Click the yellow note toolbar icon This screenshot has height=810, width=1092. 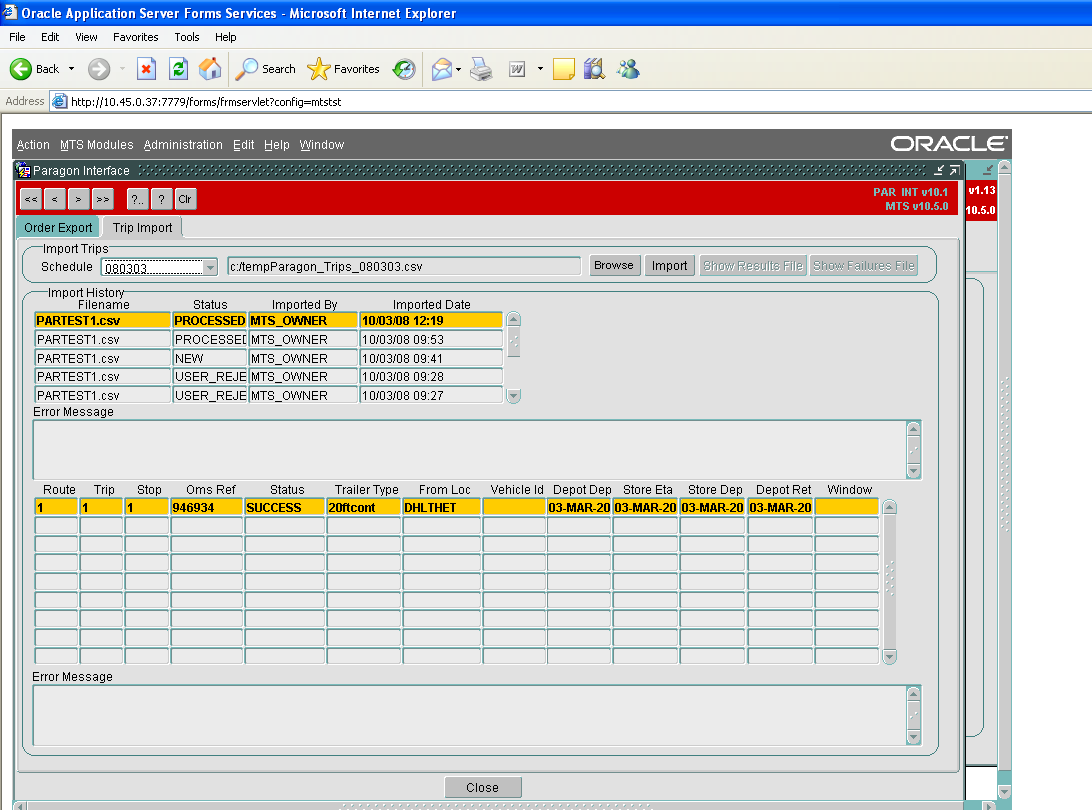[x=563, y=69]
